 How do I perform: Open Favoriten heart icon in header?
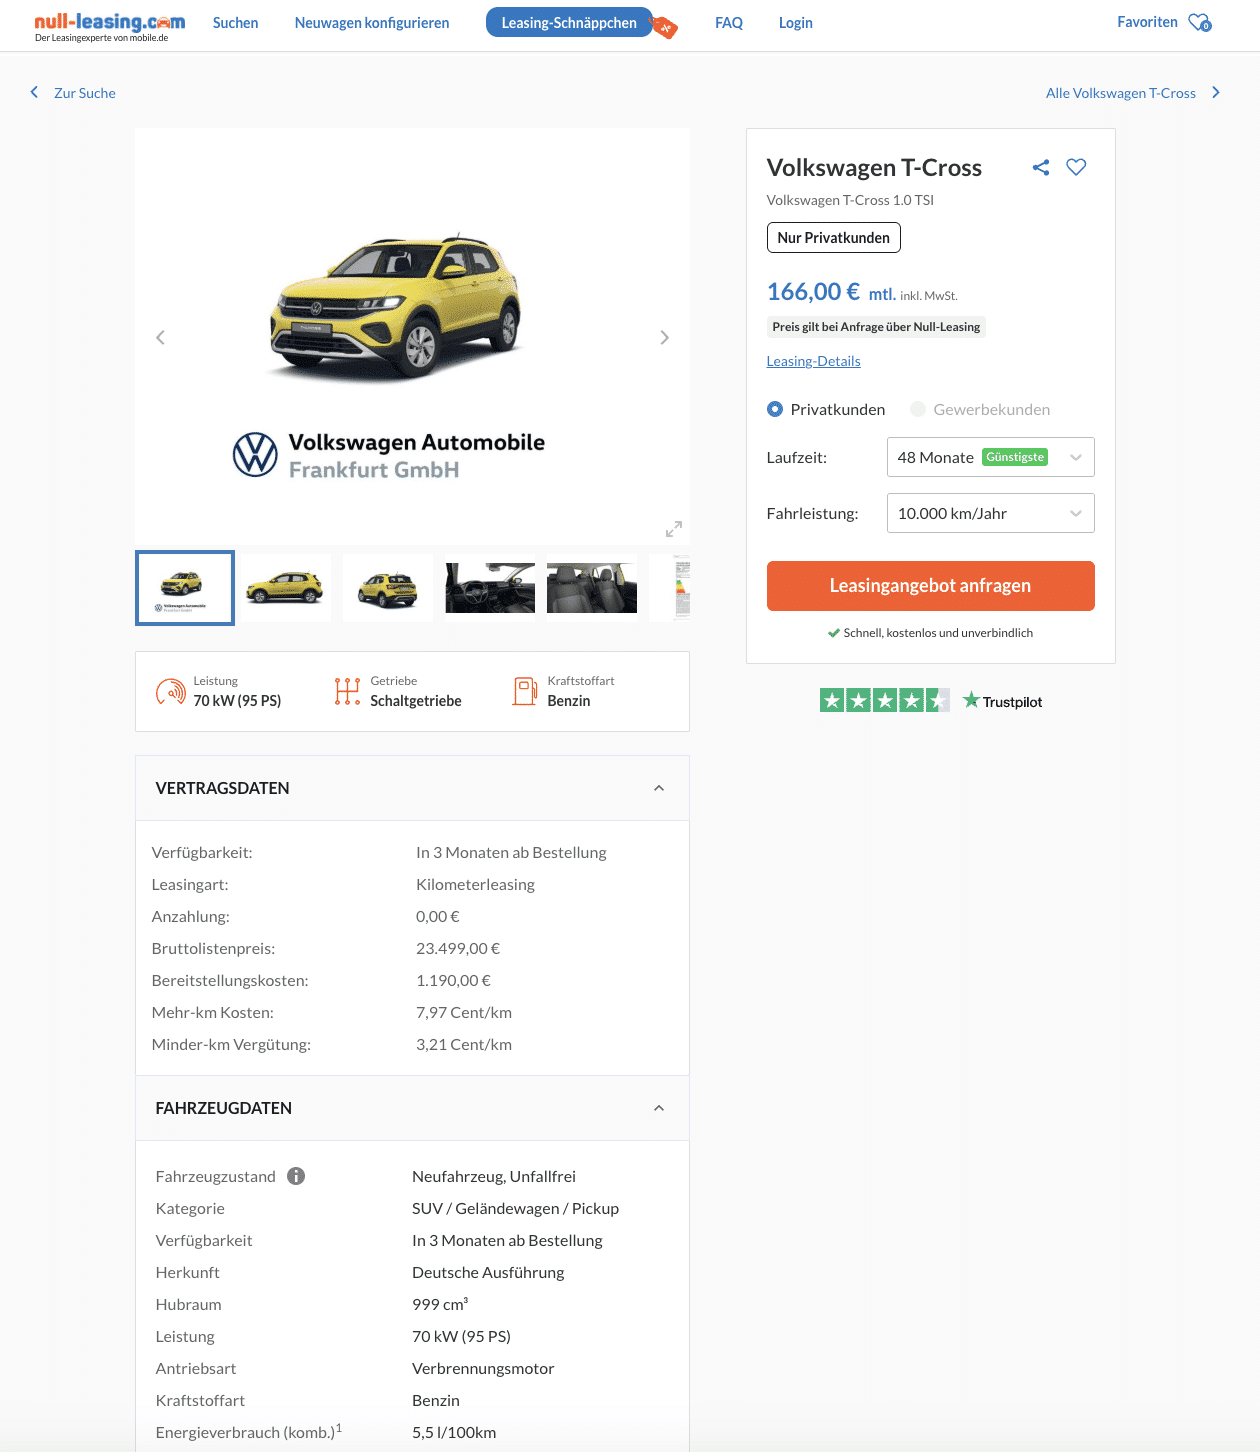click(1200, 22)
